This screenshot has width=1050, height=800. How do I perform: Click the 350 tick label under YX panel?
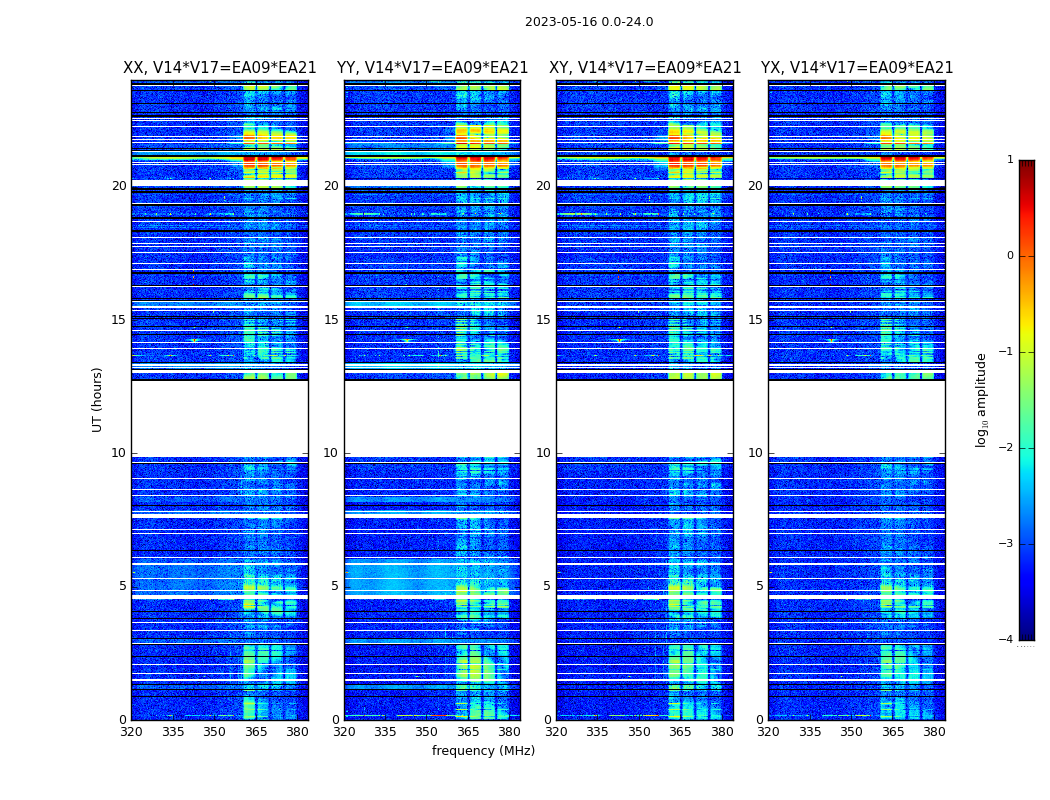851,732
